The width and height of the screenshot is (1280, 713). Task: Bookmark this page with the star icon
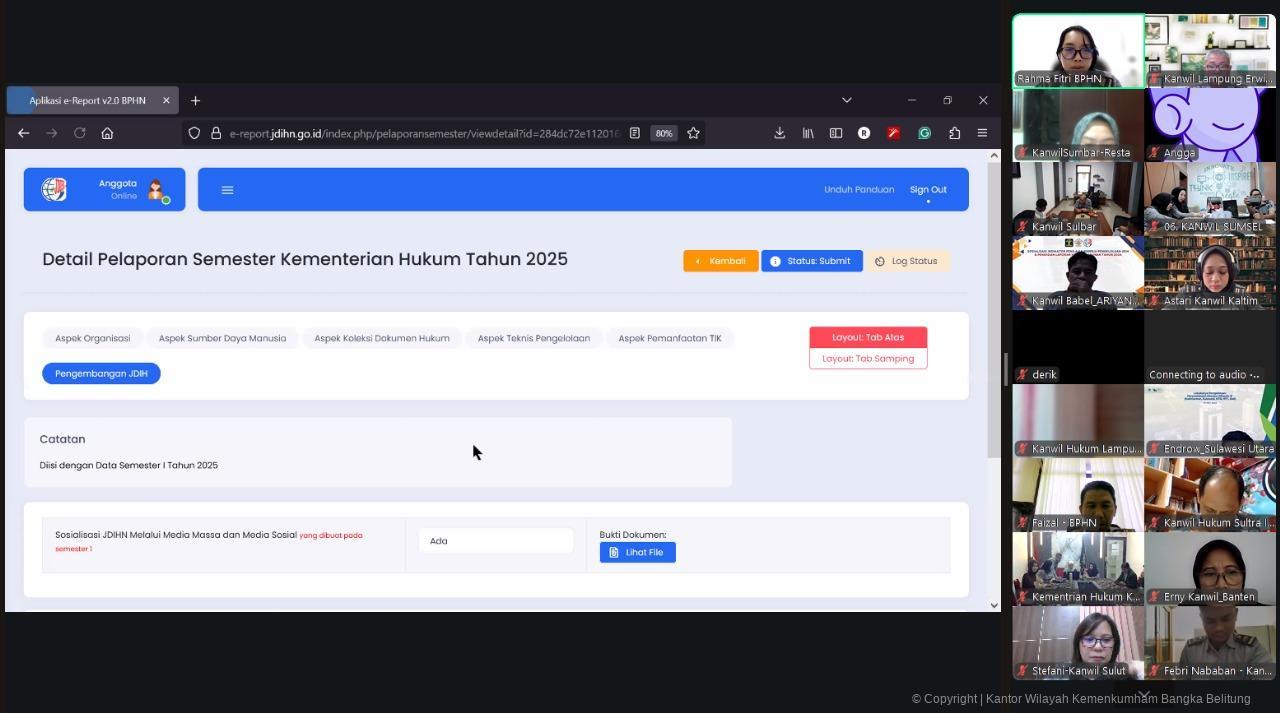[x=693, y=133]
